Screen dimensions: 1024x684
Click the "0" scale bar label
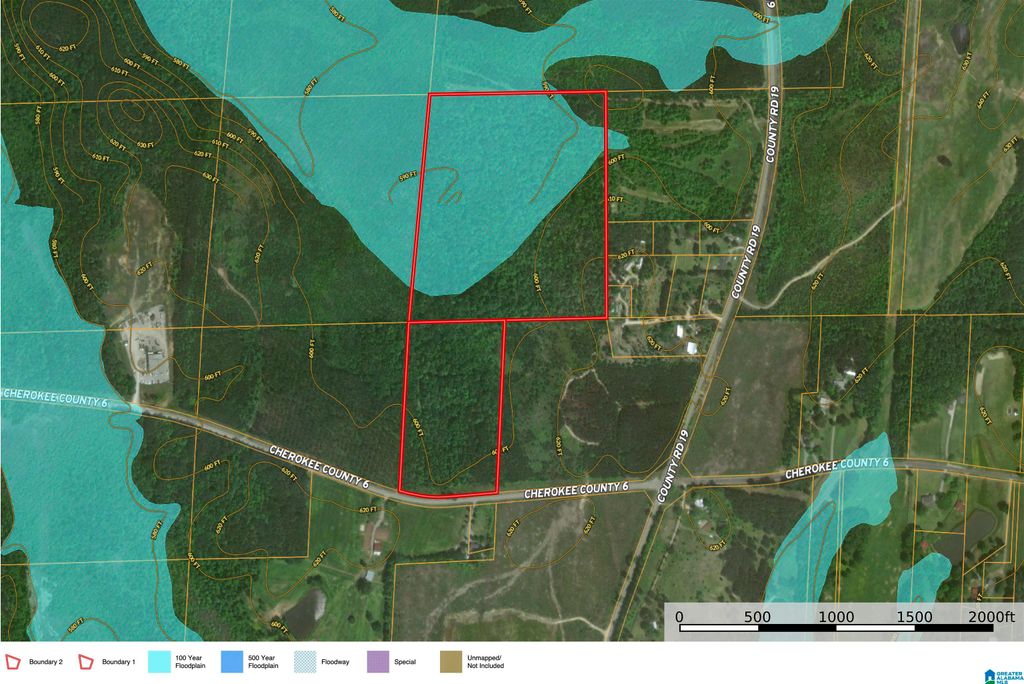click(x=679, y=617)
